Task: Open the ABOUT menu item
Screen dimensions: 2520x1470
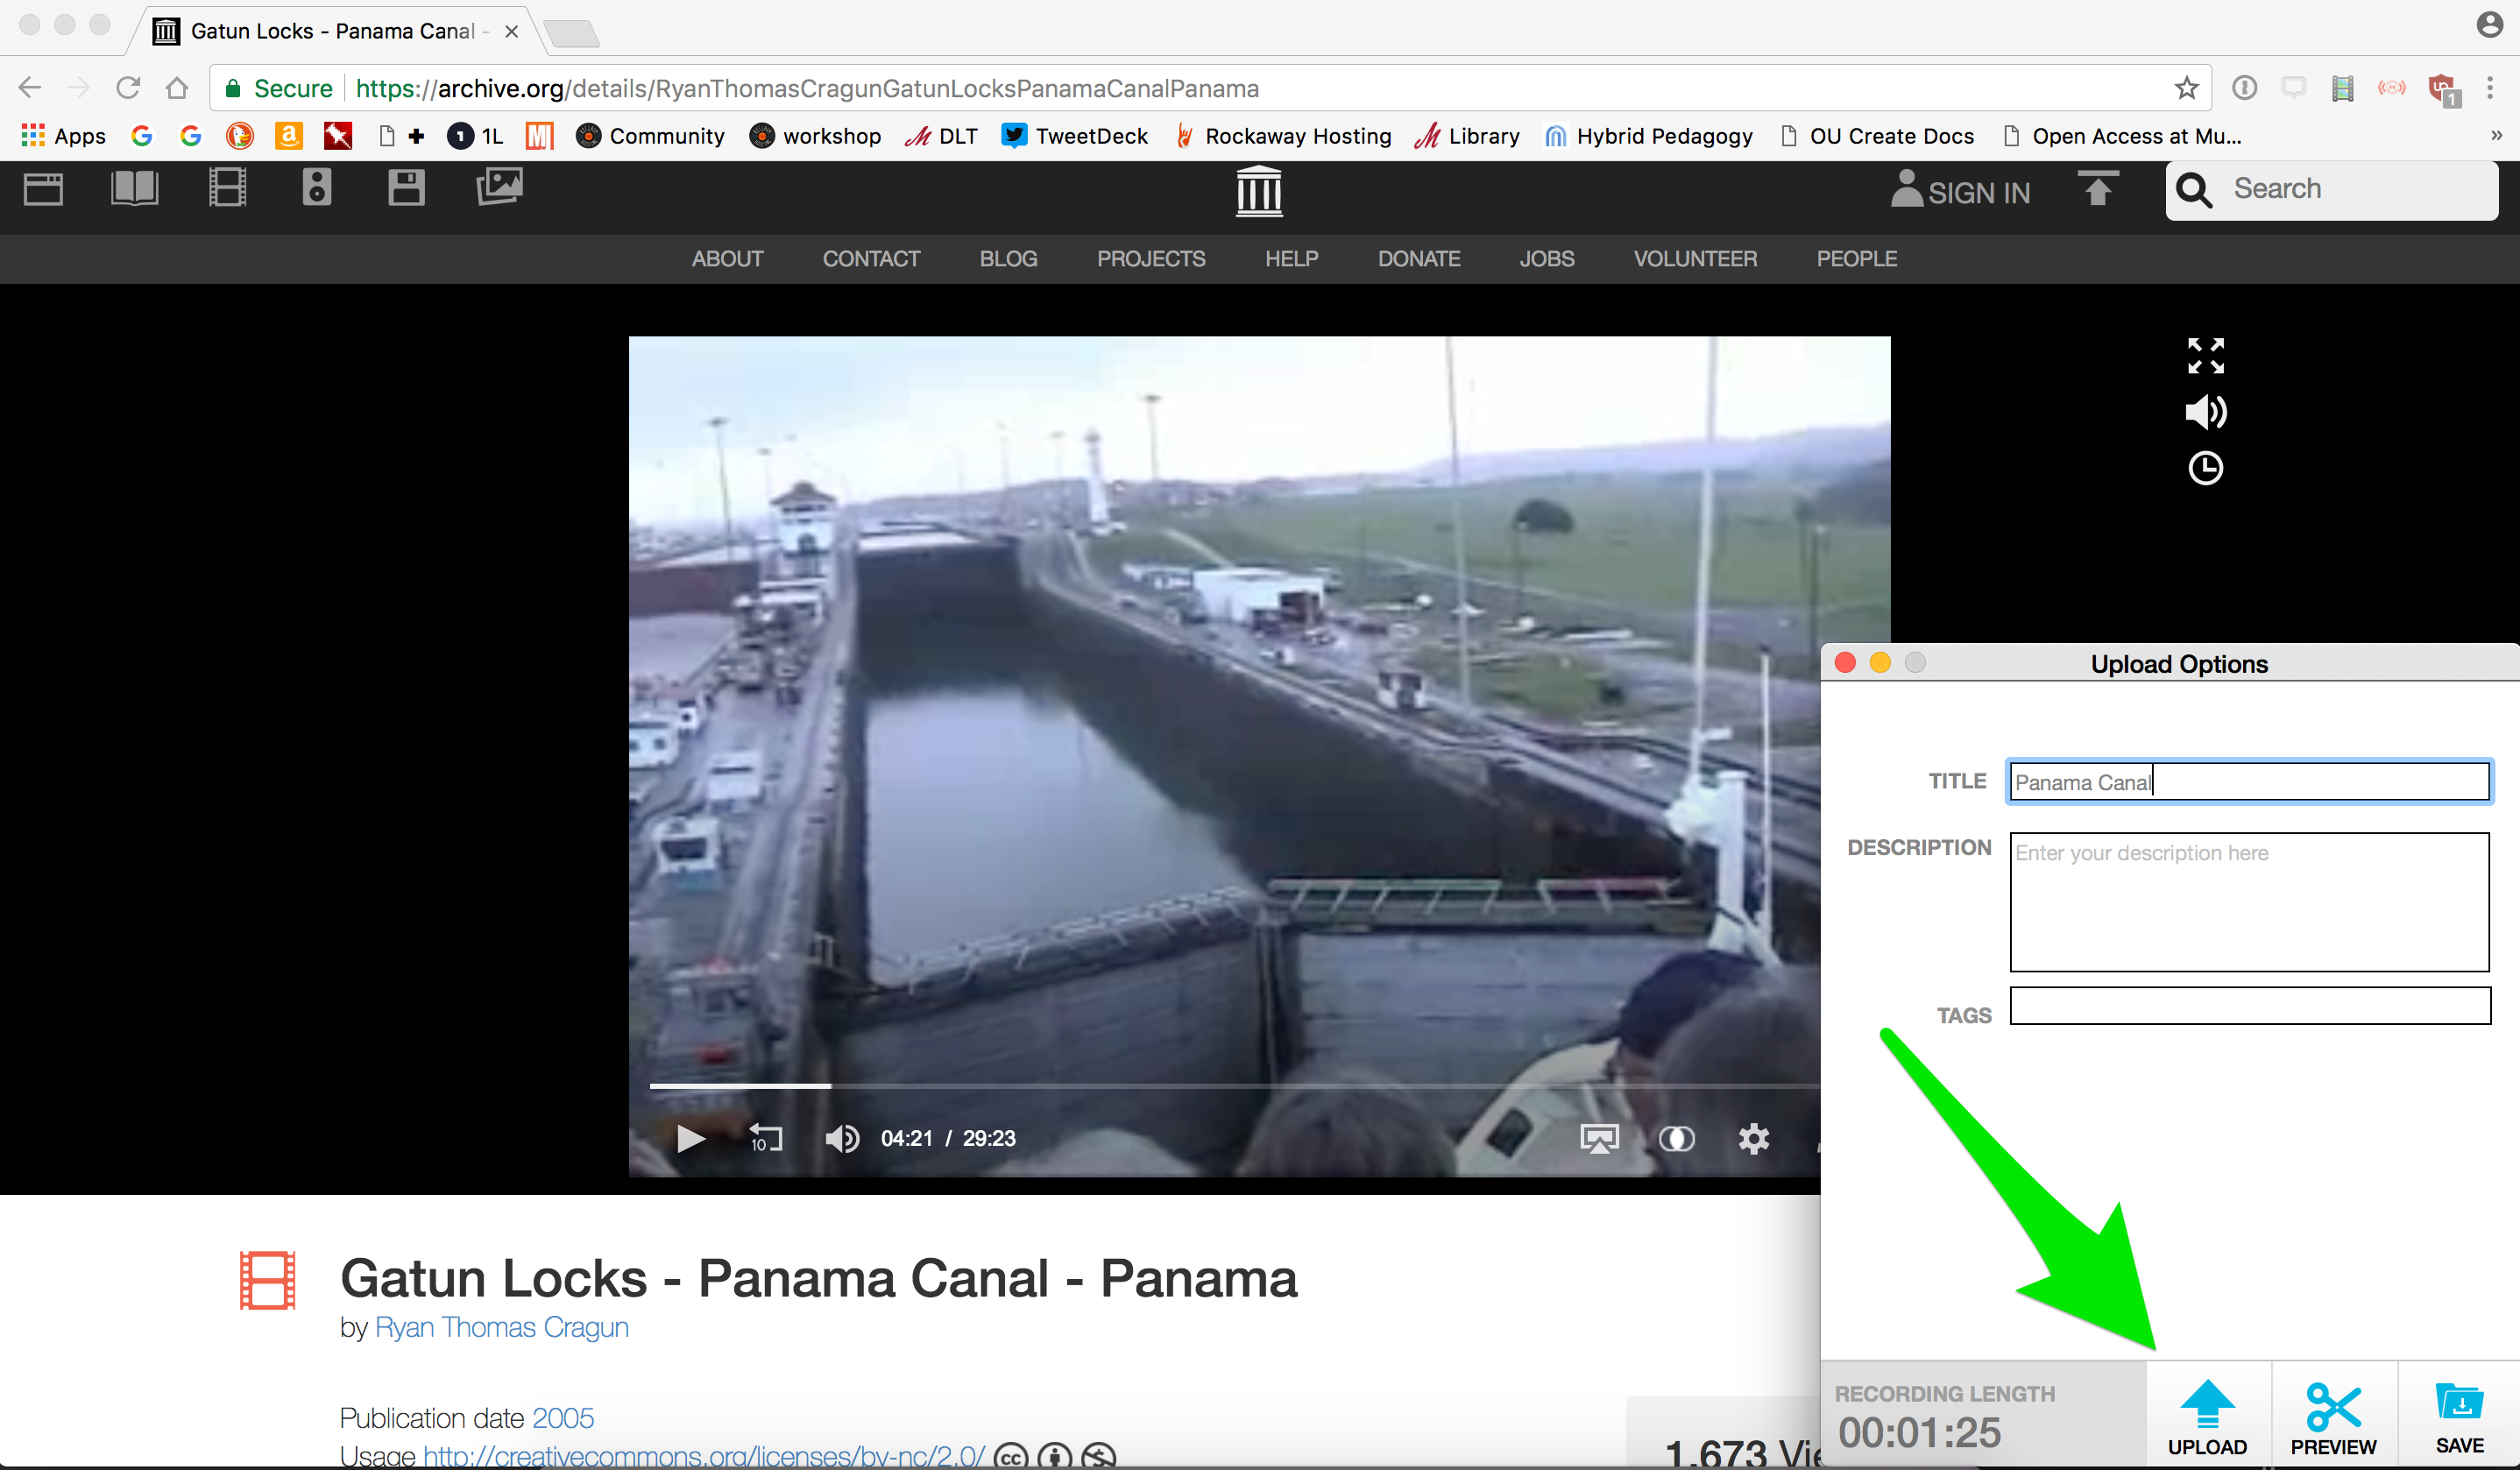Action: 727,259
